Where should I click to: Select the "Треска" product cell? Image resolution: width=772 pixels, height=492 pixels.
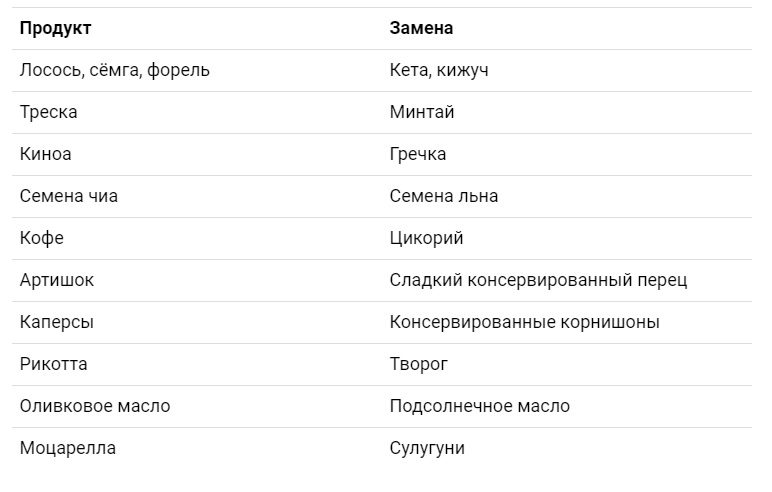click(x=49, y=112)
